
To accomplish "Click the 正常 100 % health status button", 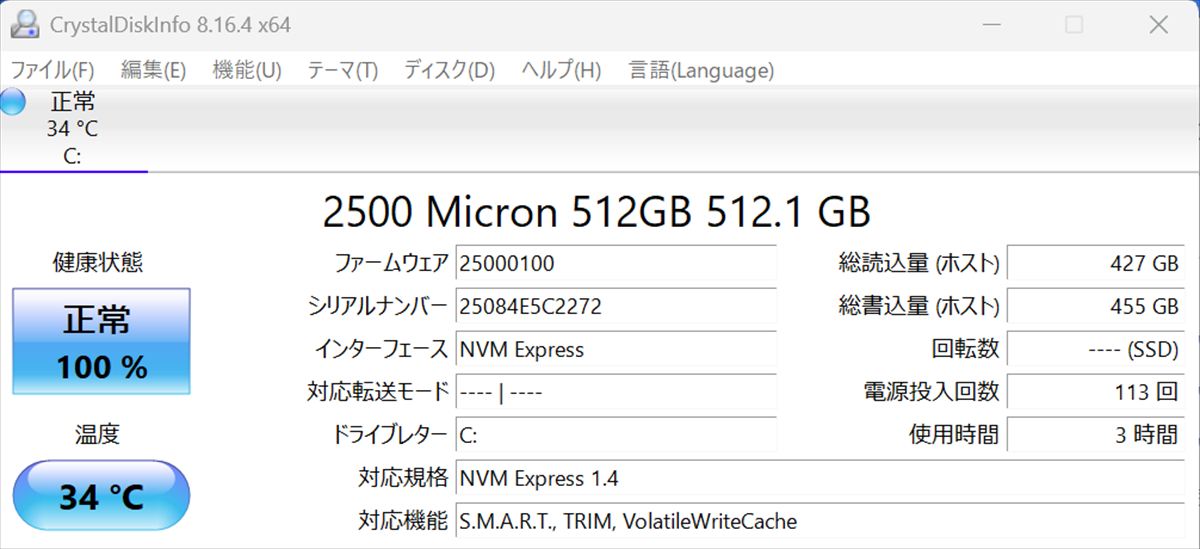I will point(101,341).
